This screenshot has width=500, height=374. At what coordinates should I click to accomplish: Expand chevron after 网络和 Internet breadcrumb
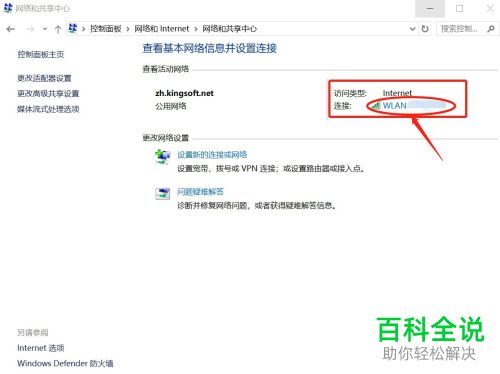[x=196, y=29]
